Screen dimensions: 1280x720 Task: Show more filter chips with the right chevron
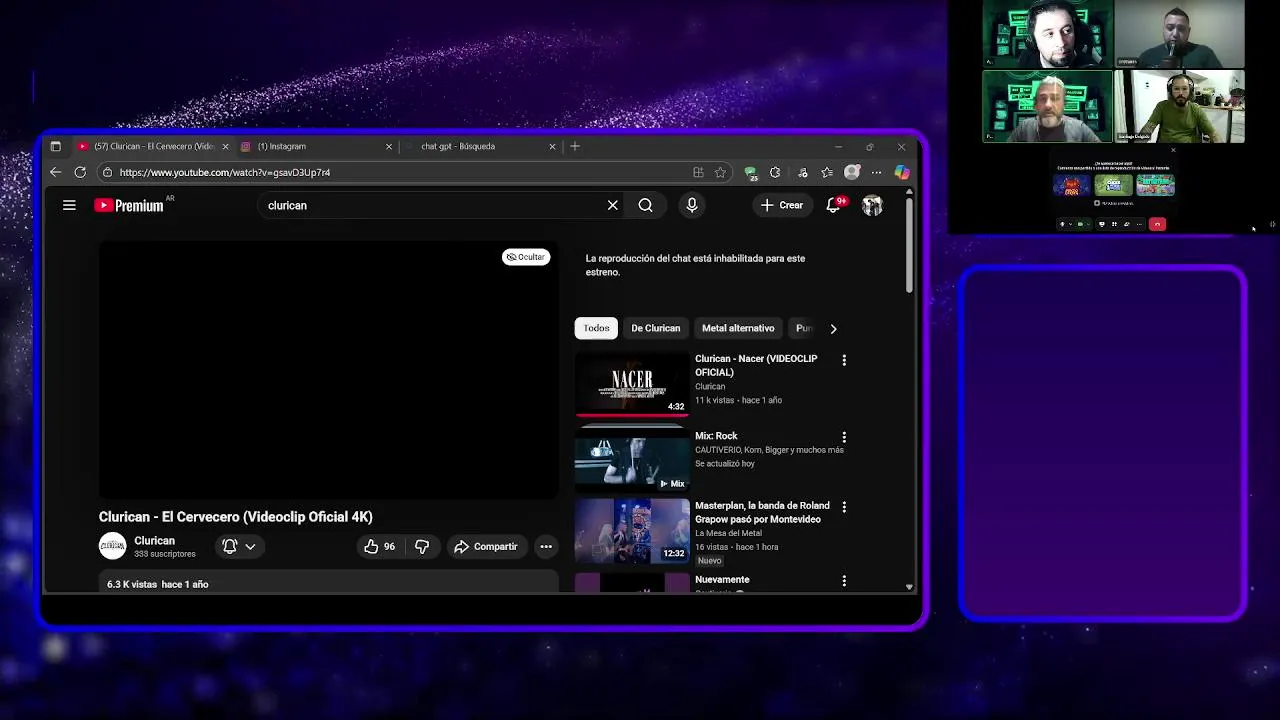tap(833, 328)
